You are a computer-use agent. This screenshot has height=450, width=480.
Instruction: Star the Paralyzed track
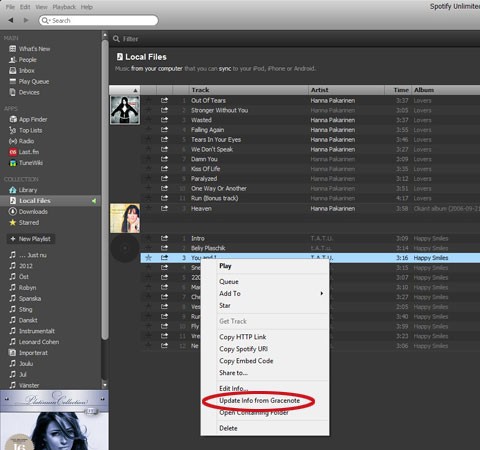coord(149,179)
